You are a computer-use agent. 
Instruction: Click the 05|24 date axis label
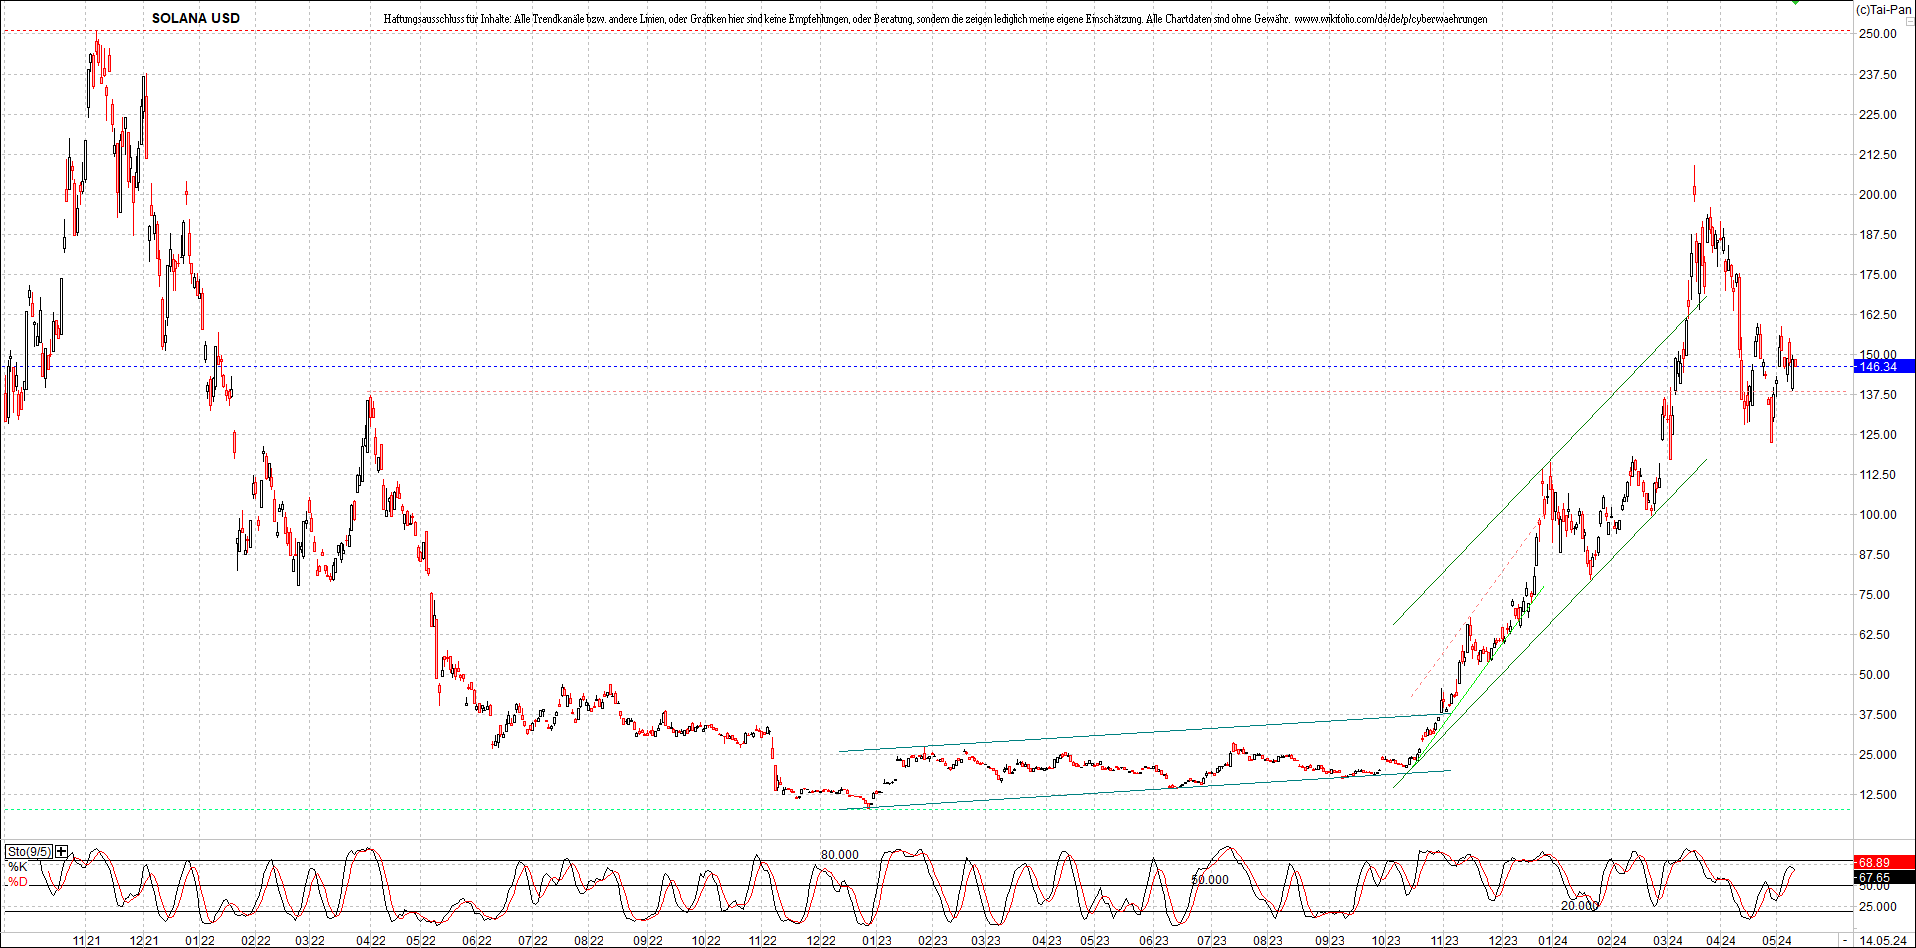[x=1776, y=941]
